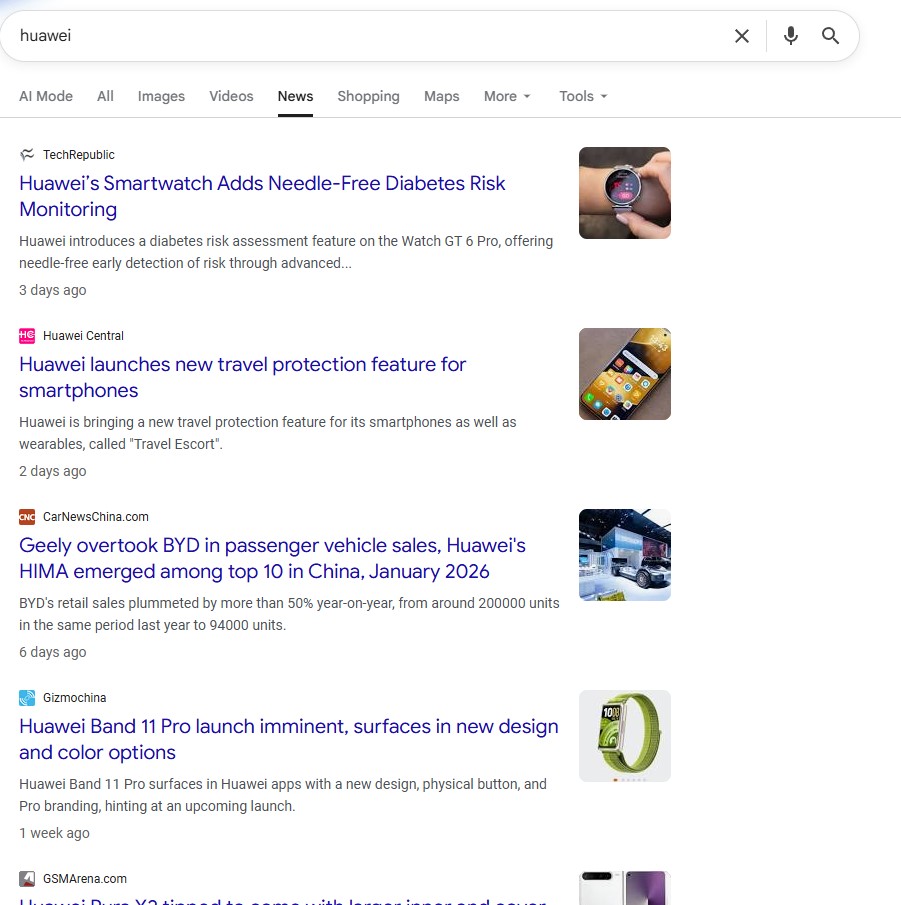Click the TechRepublic source name
This screenshot has height=905, width=901.
(x=78, y=155)
